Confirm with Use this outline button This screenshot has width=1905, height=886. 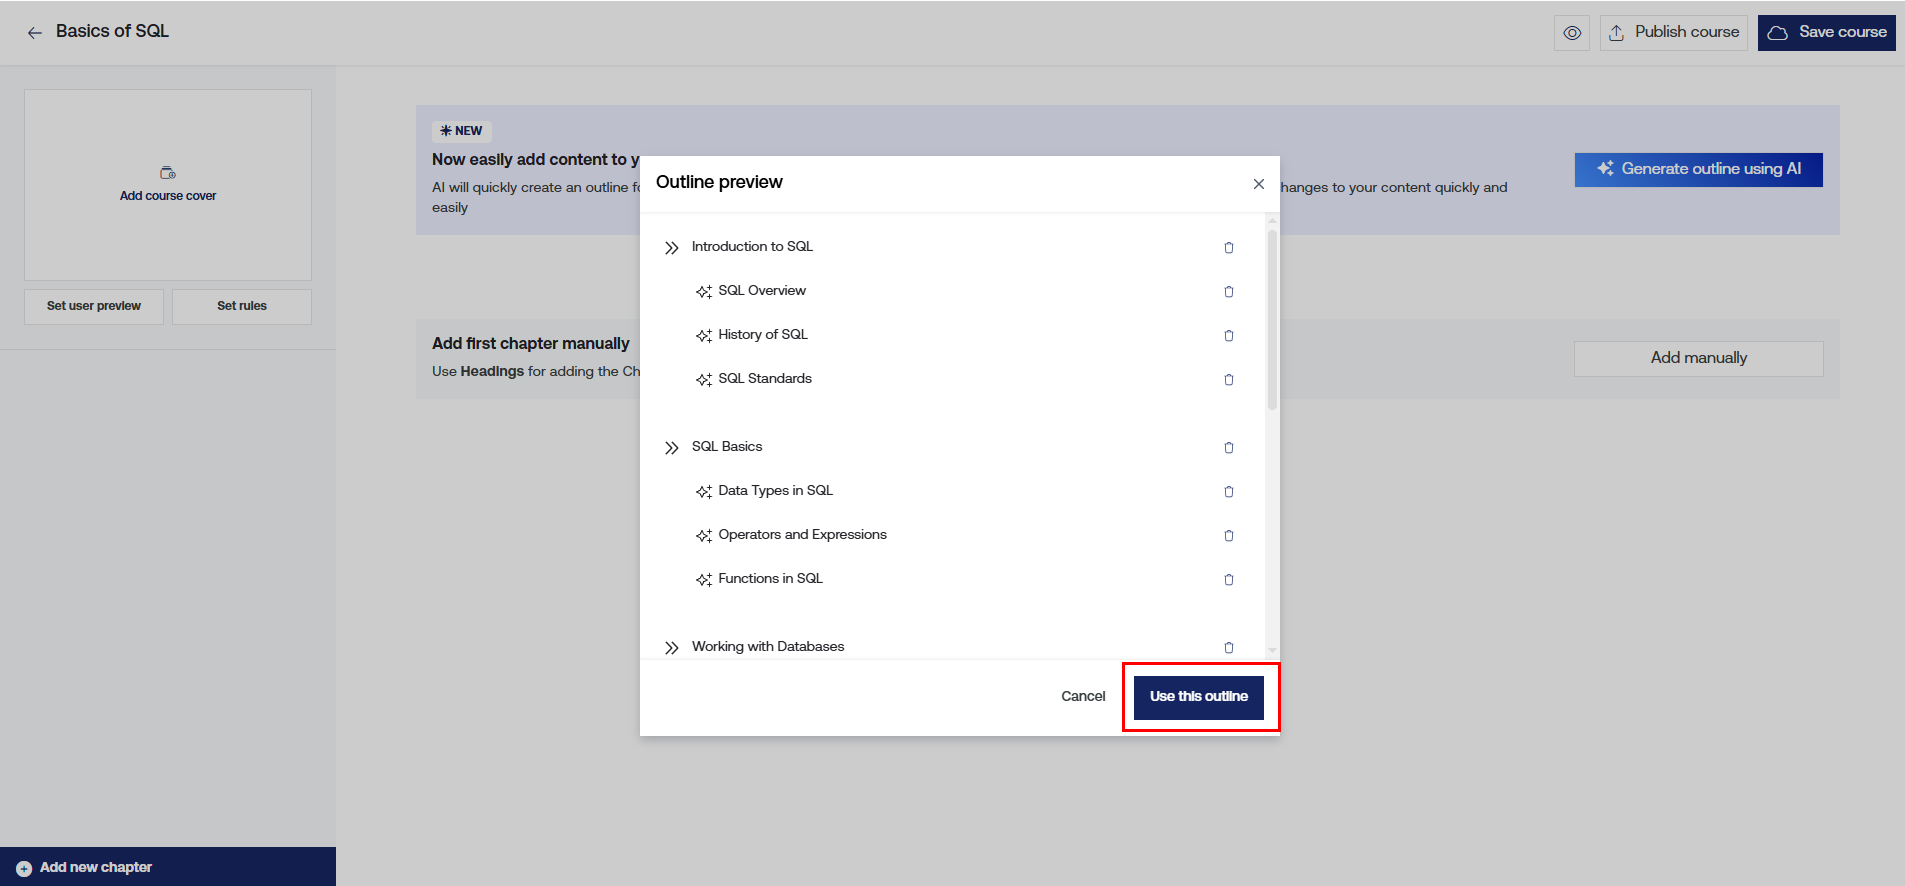click(1198, 697)
